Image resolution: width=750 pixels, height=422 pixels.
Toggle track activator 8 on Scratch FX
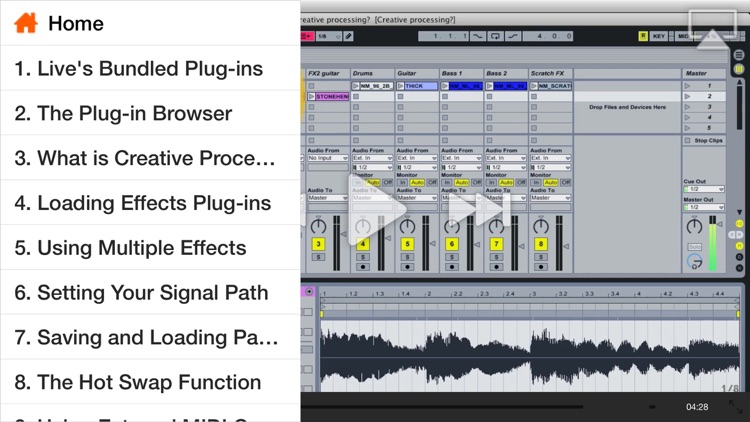pyautogui.click(x=540, y=244)
